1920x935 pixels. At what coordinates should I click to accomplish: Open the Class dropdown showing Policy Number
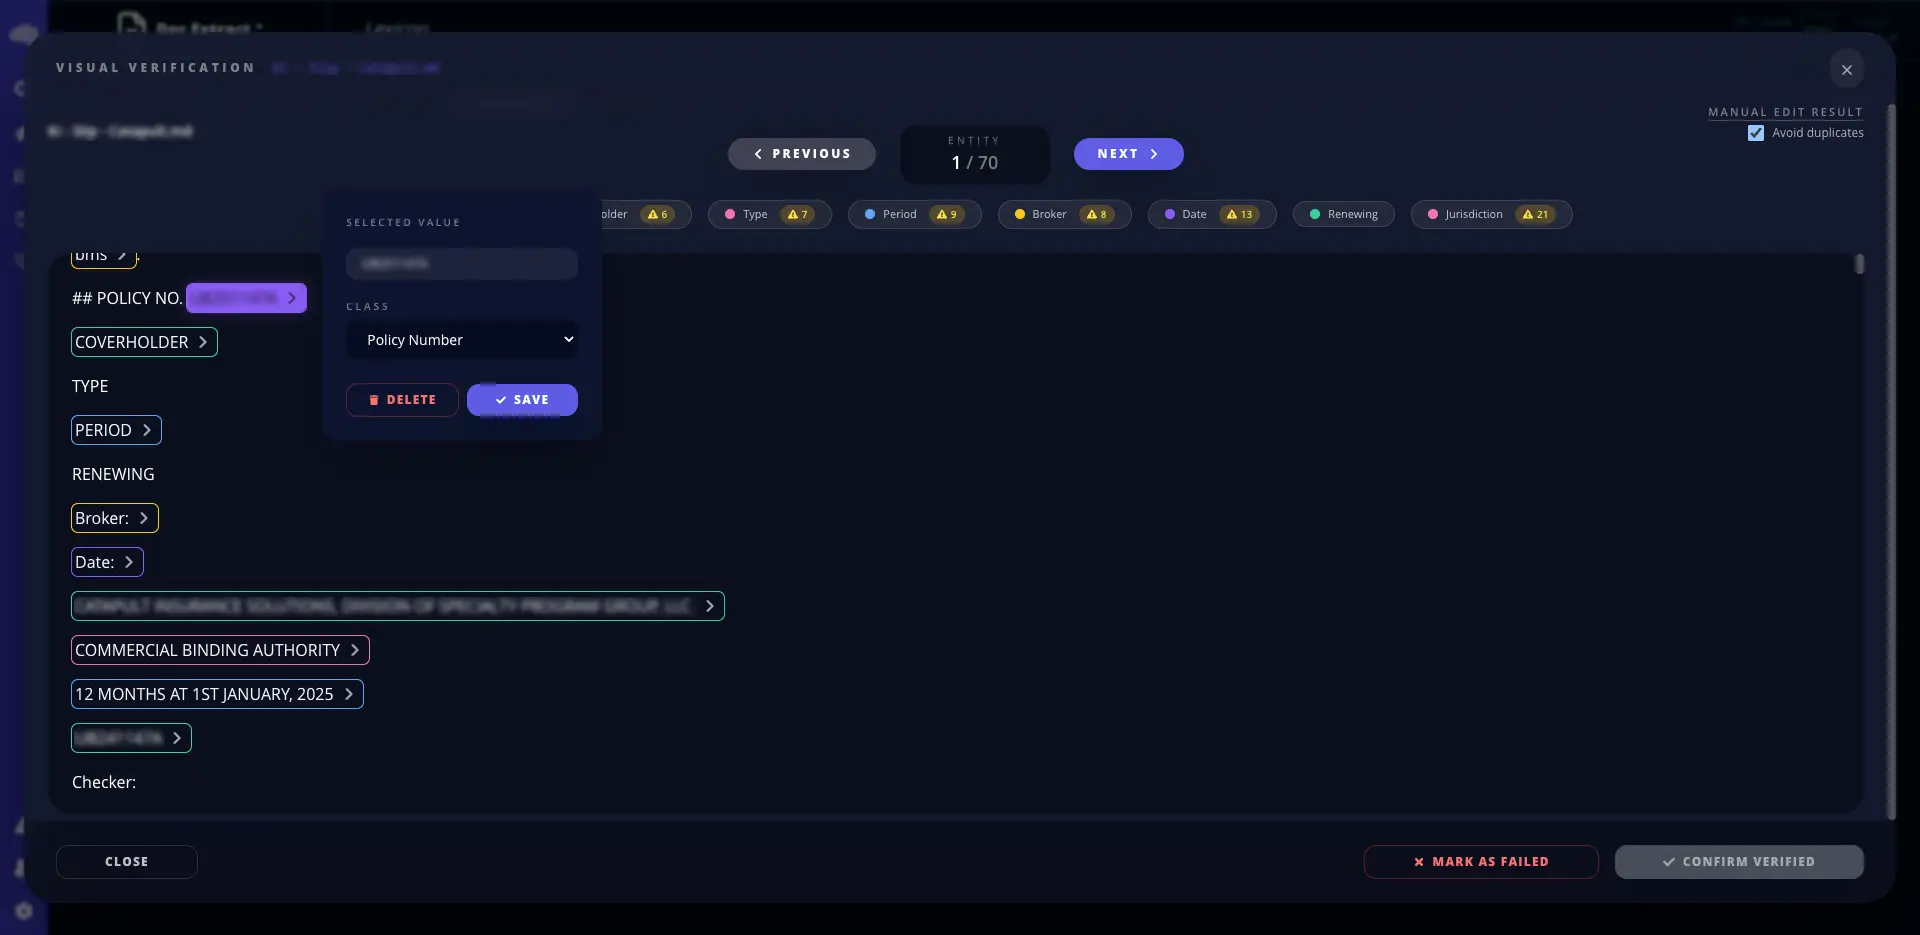tap(461, 339)
